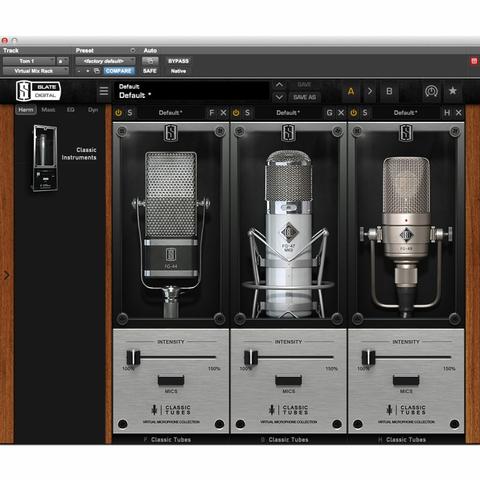Toggle power on module F
480x480 pixels.
118,113
